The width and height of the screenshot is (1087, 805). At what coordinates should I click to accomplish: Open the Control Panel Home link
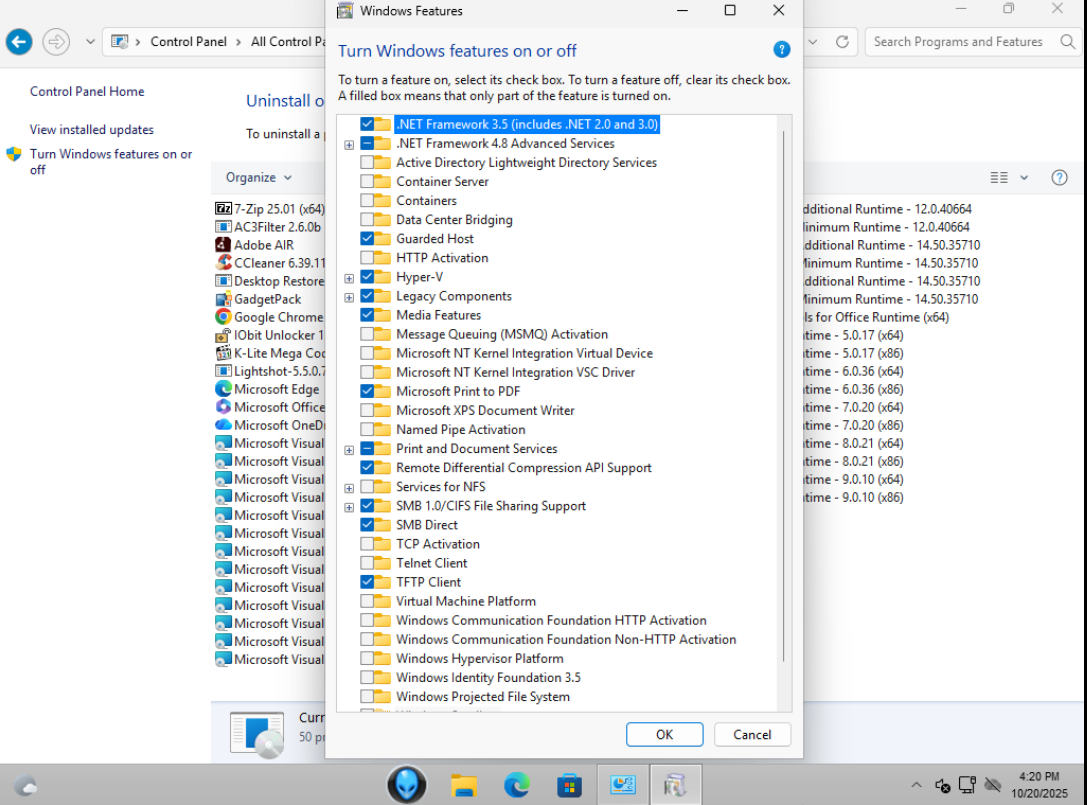click(x=87, y=92)
